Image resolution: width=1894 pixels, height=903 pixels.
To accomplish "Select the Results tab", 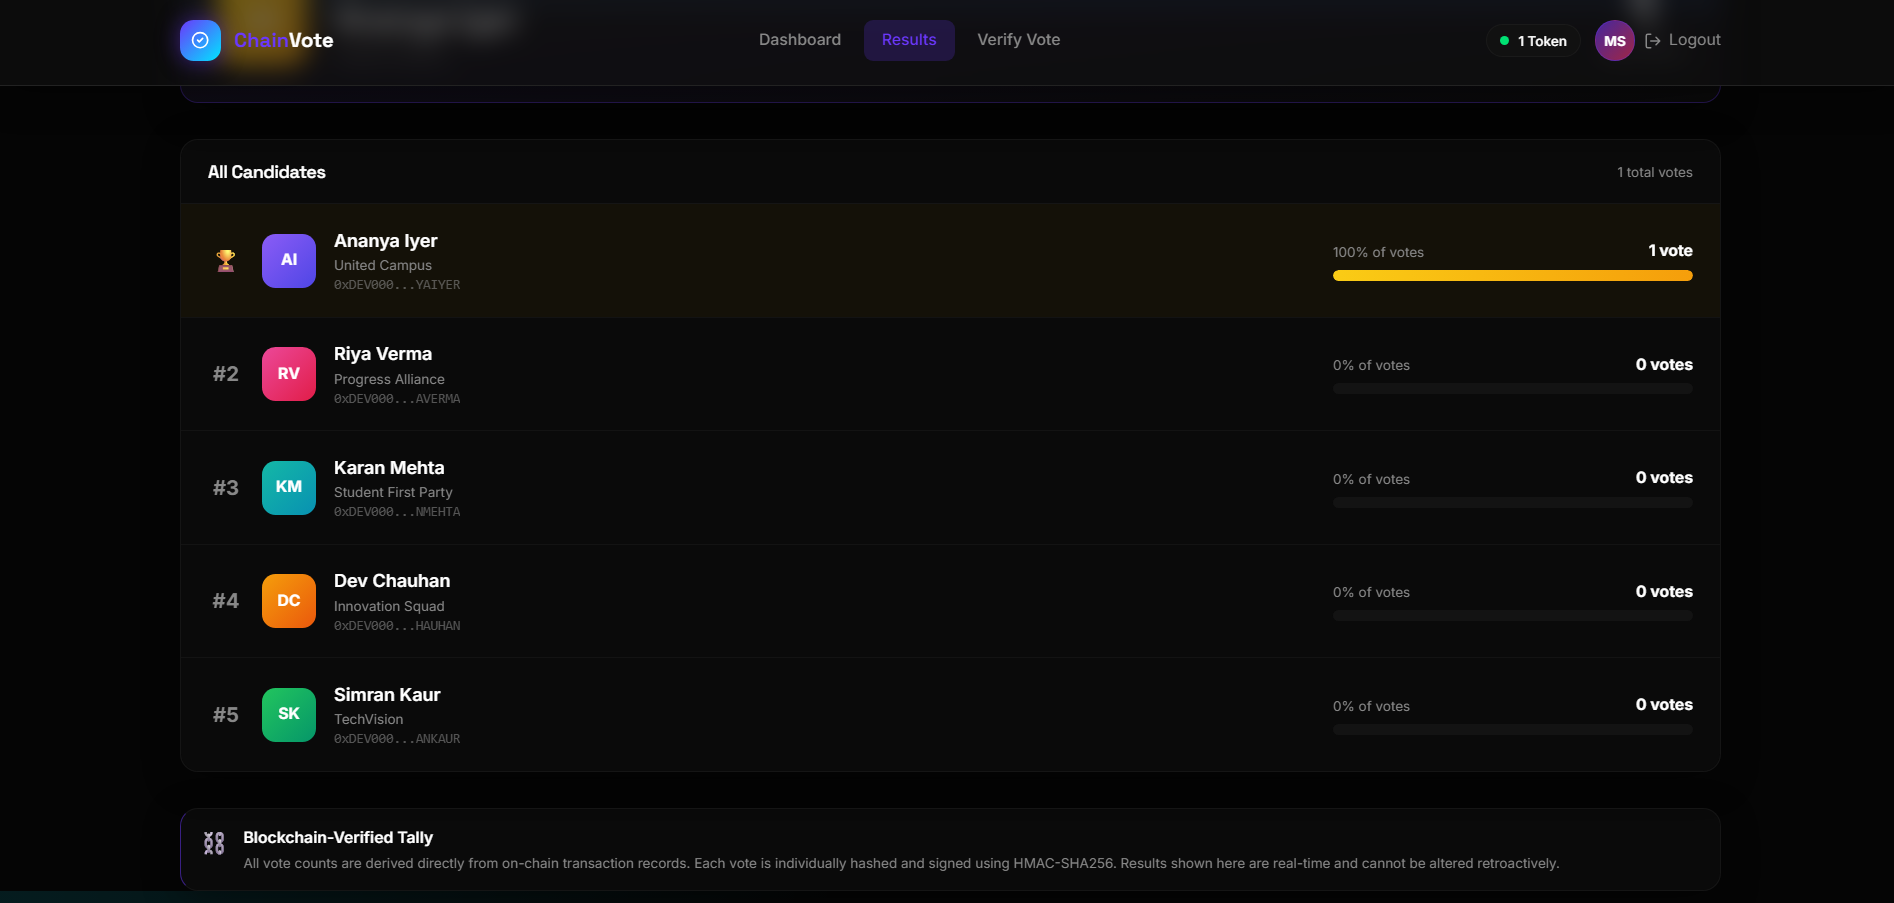I will [909, 40].
